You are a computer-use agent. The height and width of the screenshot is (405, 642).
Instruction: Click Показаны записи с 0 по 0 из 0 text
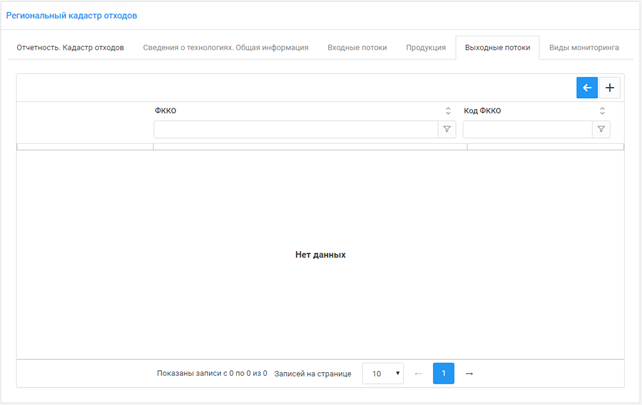(x=212, y=373)
